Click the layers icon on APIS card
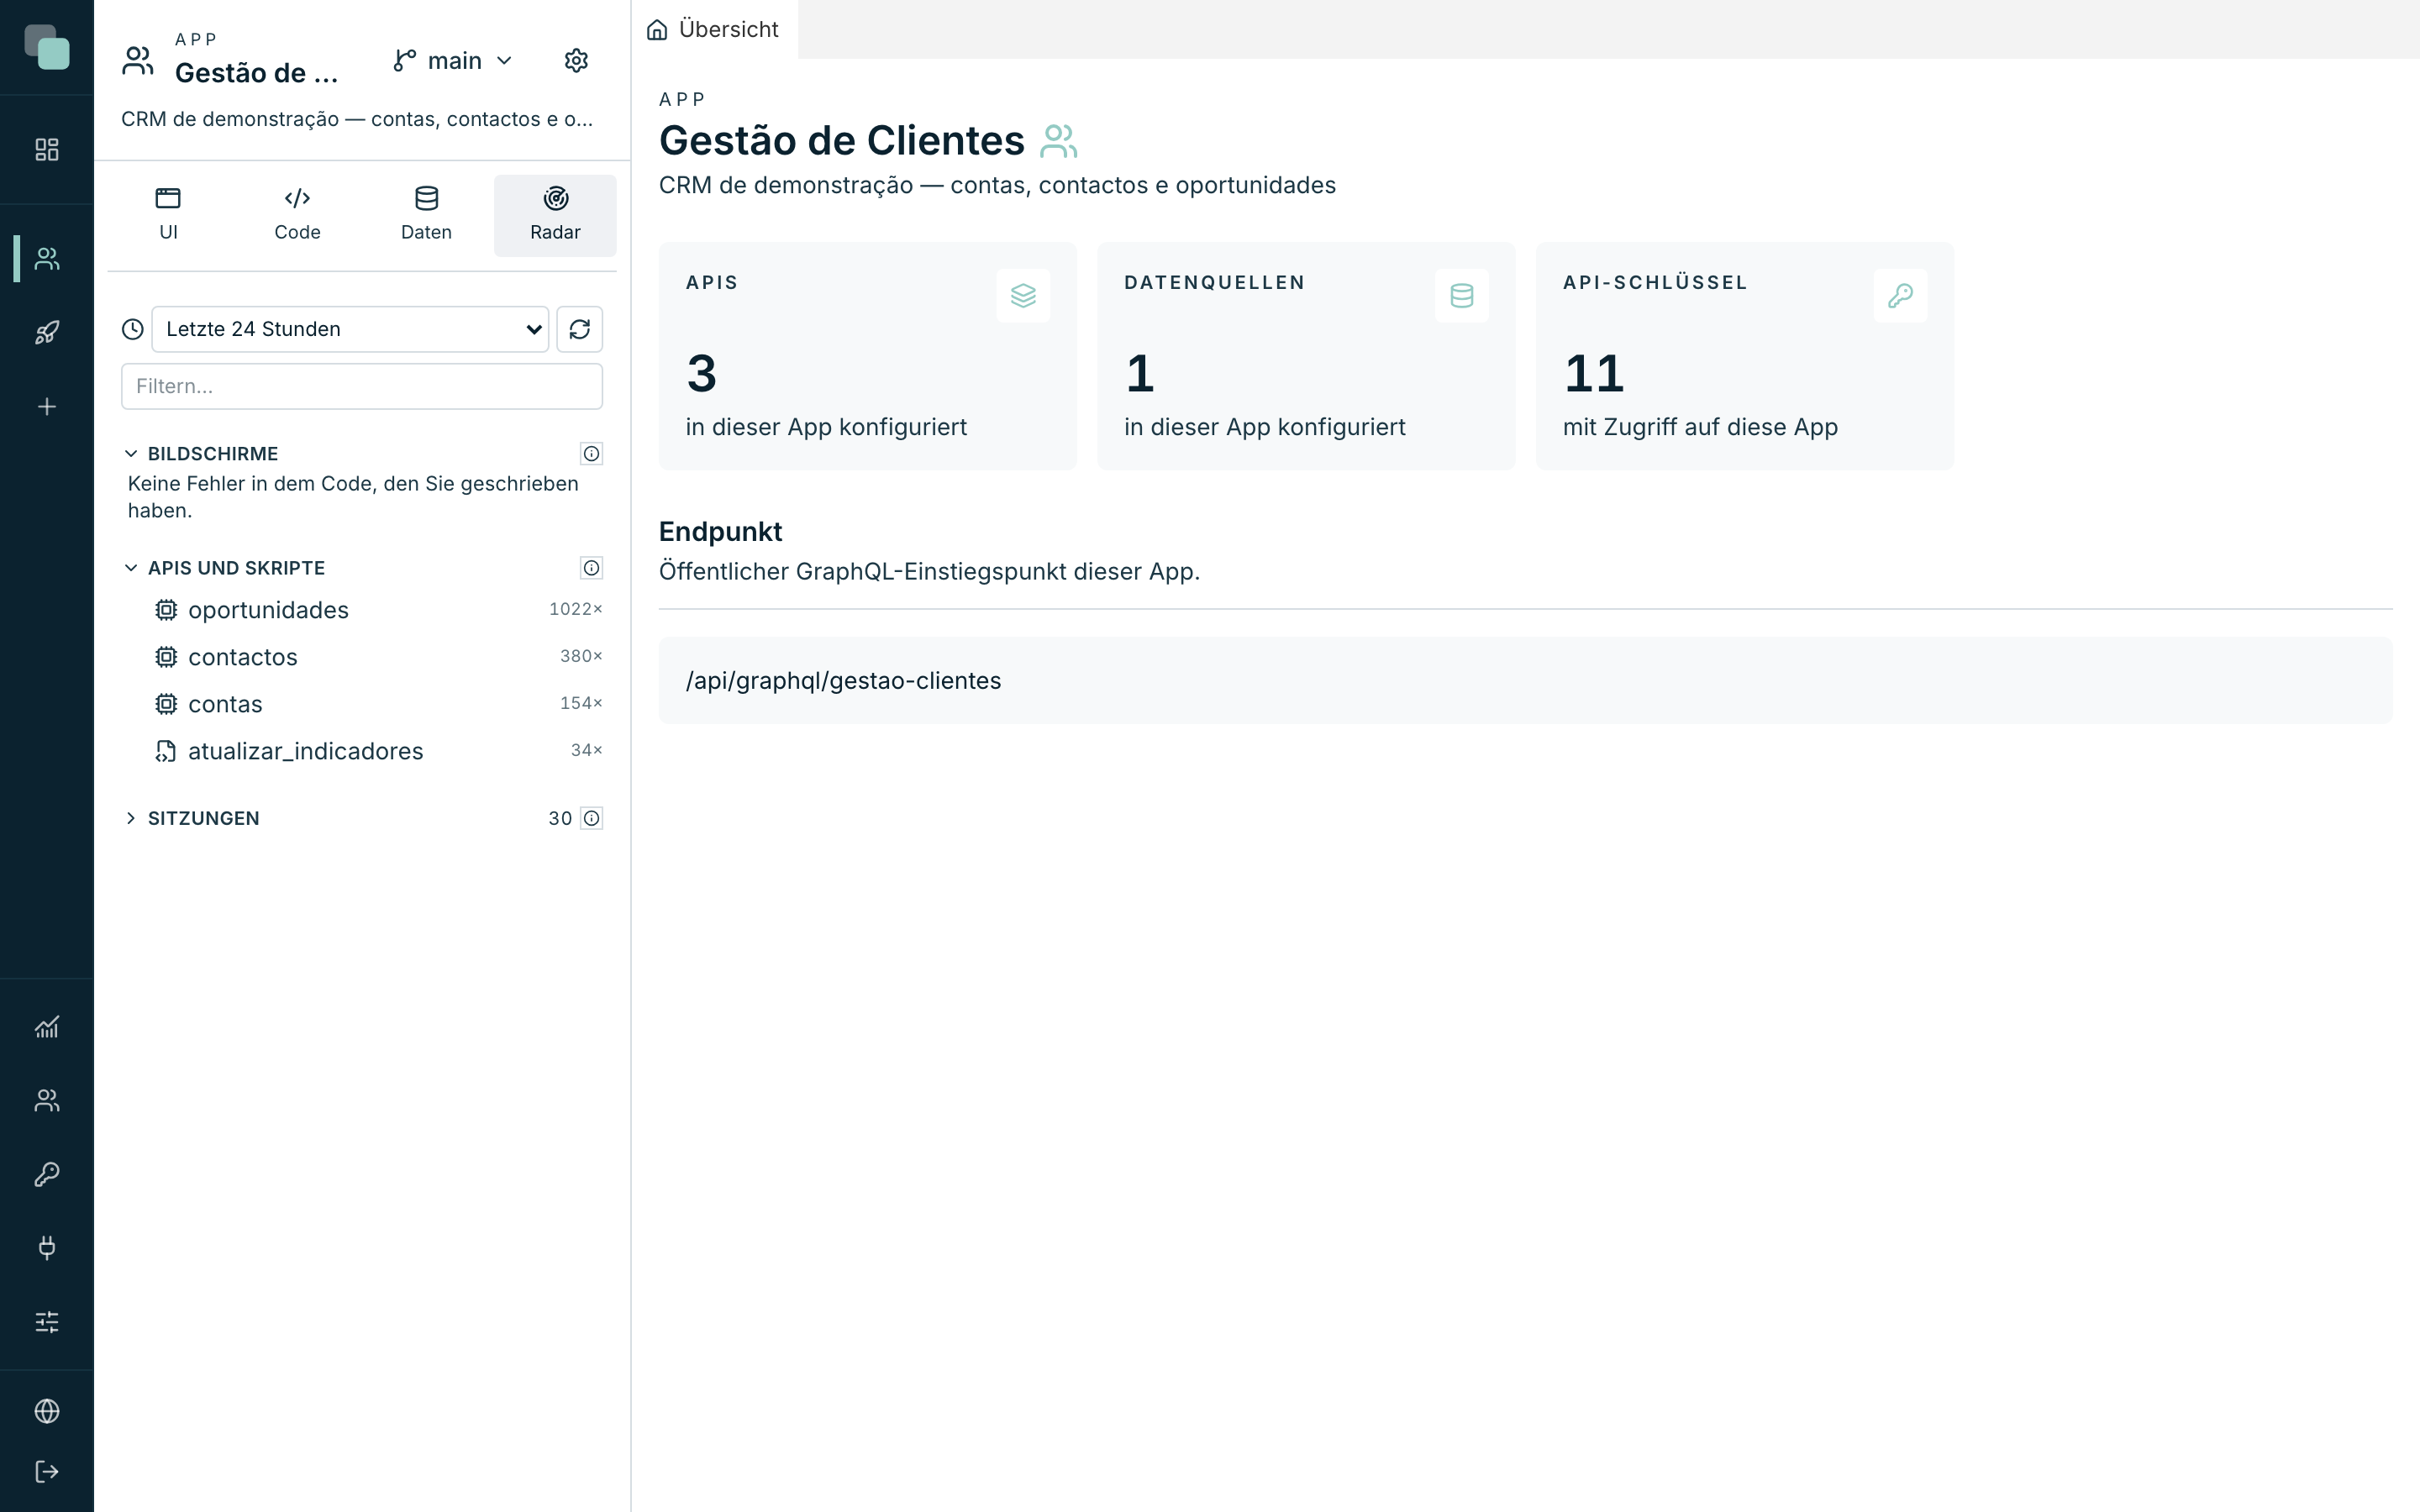This screenshot has width=2420, height=1512. coord(1023,296)
